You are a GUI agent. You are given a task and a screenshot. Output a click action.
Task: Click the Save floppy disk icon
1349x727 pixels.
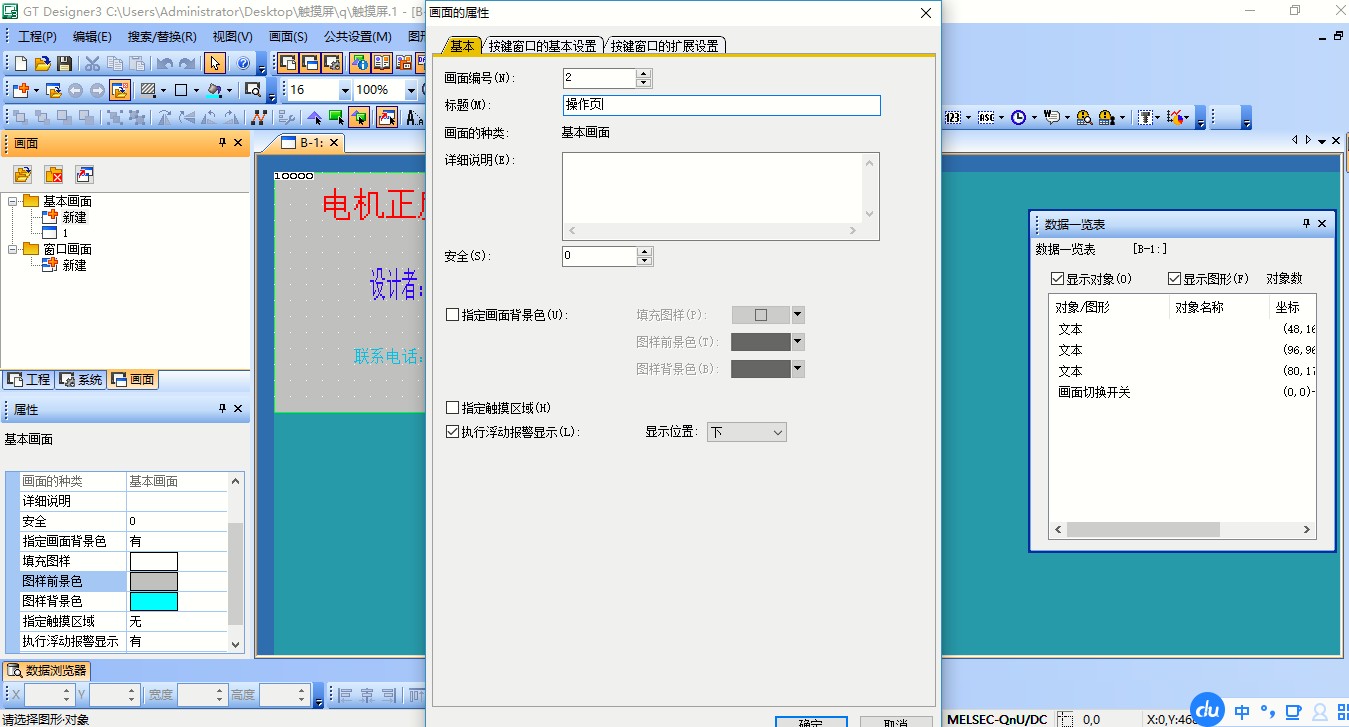point(64,63)
